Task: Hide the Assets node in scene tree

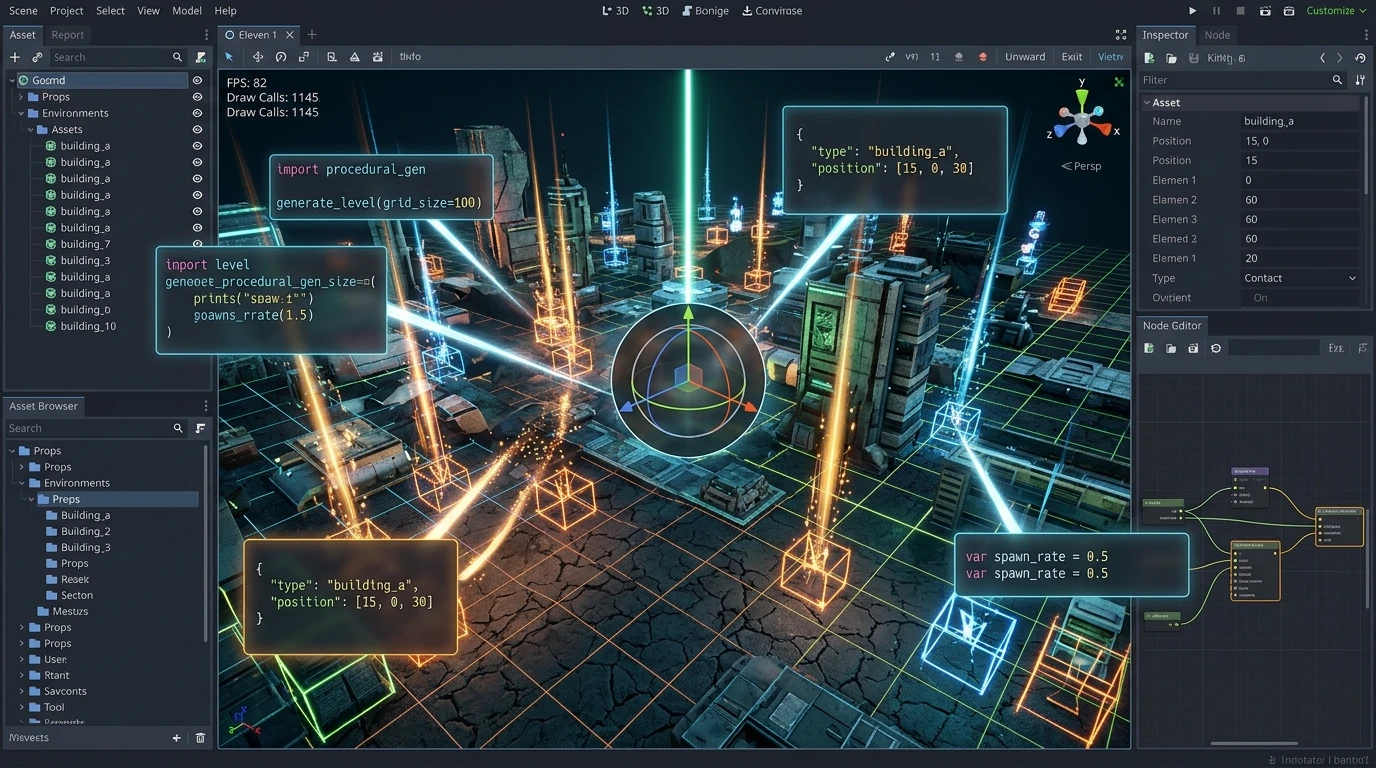Action: coord(197,130)
